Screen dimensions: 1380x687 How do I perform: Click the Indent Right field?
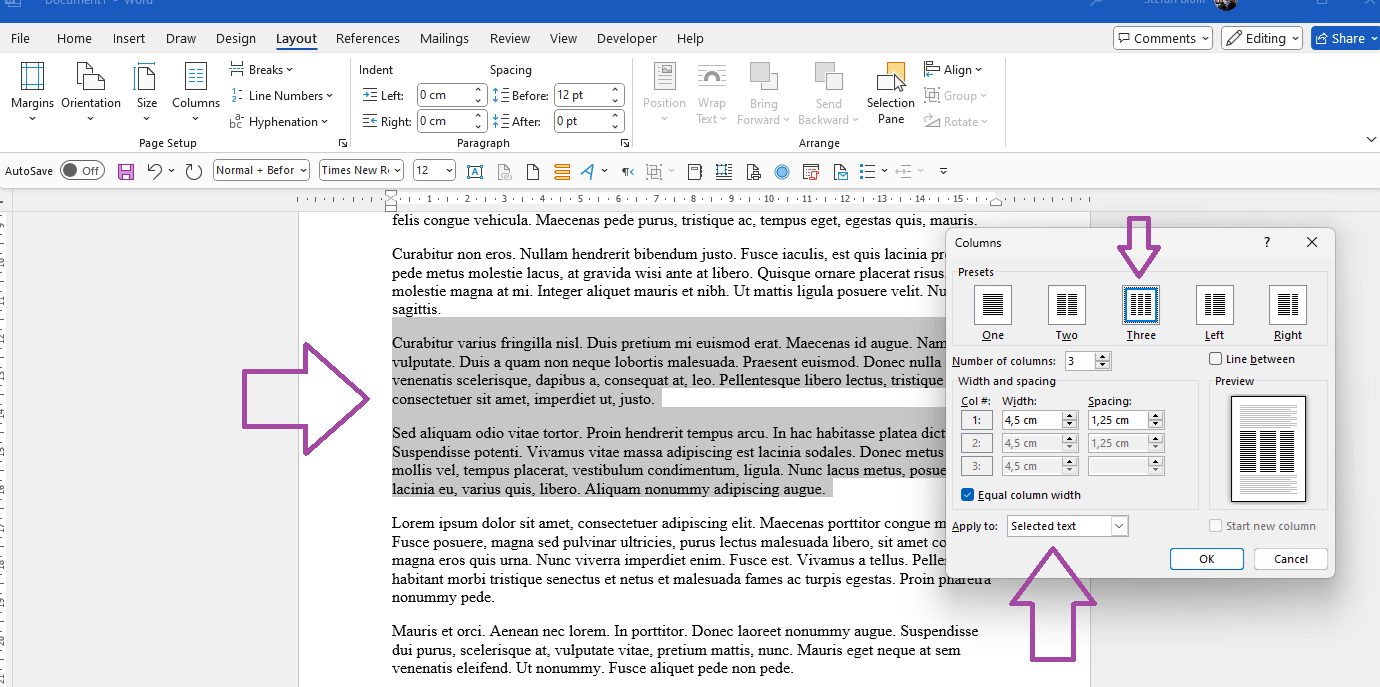coord(444,121)
